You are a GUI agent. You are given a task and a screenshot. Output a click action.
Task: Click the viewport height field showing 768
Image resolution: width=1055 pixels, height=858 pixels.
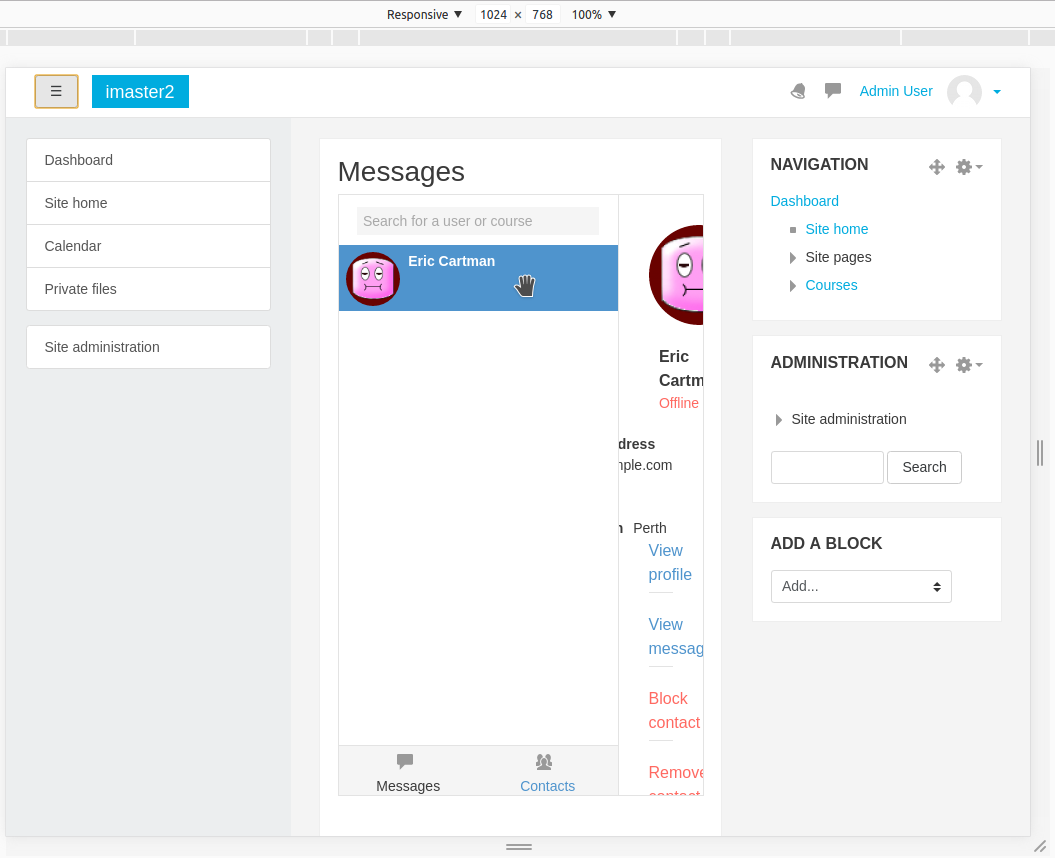542,14
